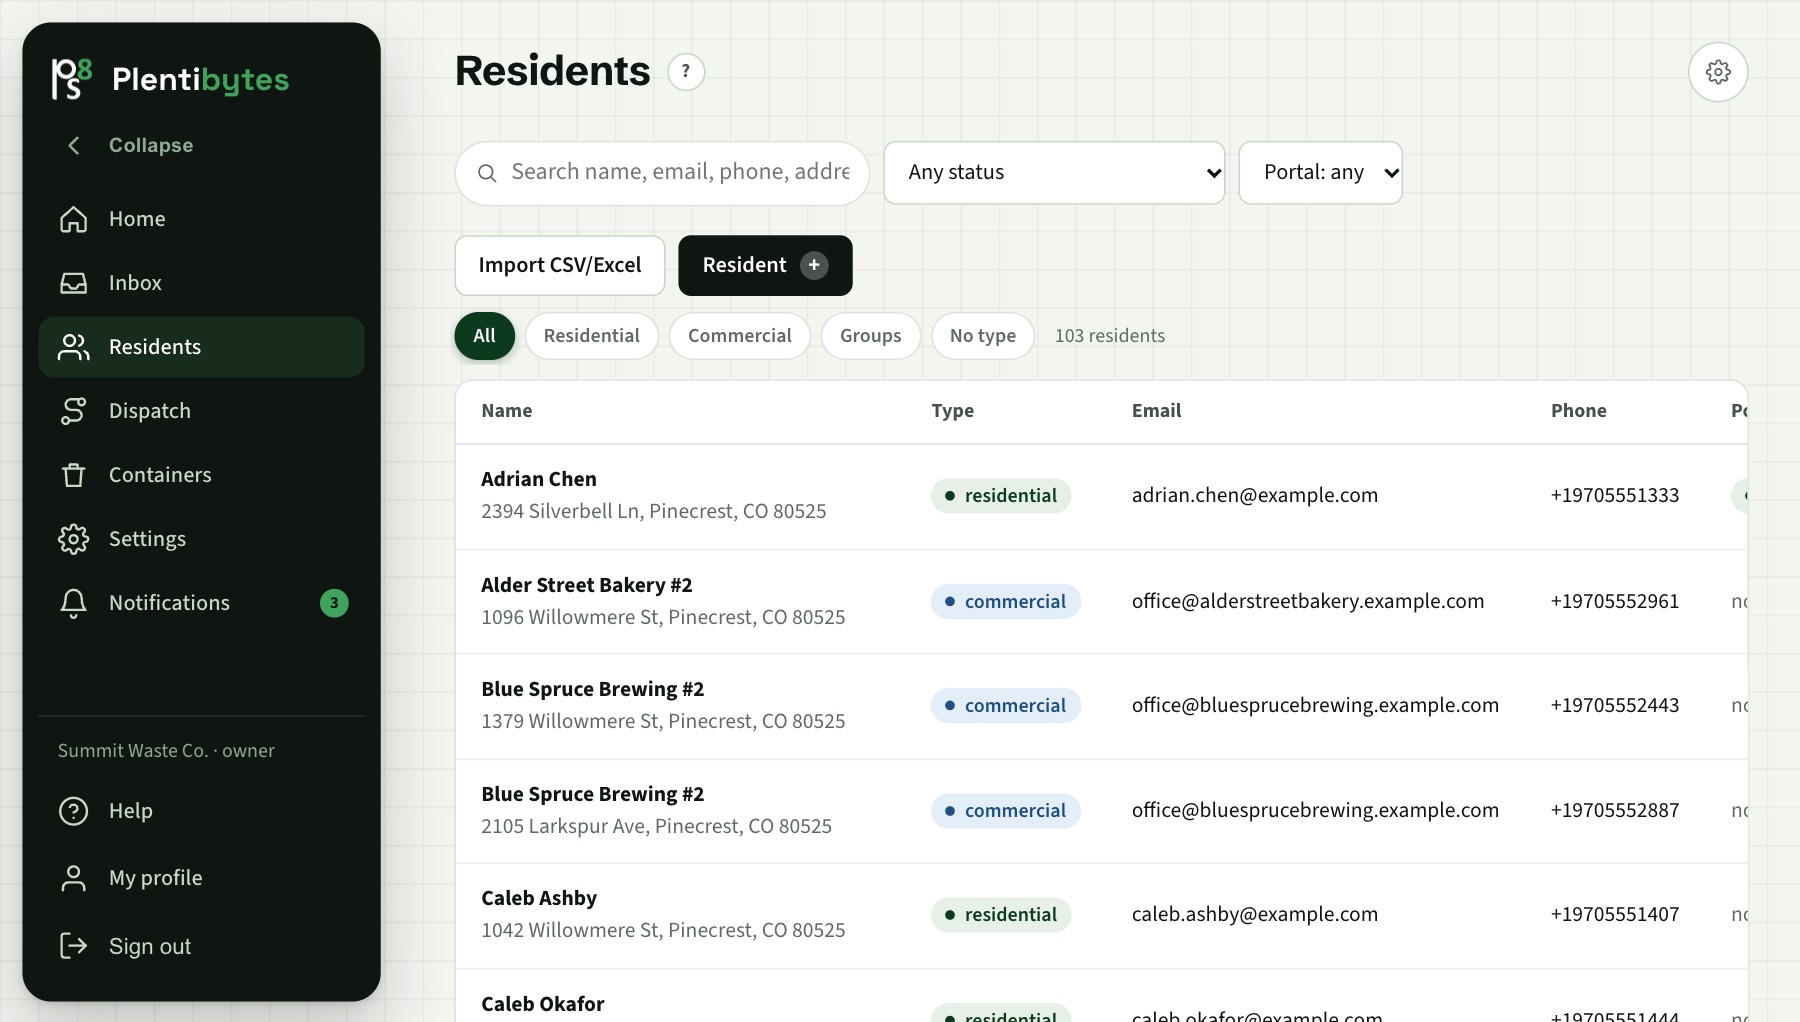
Task: Click phone number +19705552961
Action: 1615,602
